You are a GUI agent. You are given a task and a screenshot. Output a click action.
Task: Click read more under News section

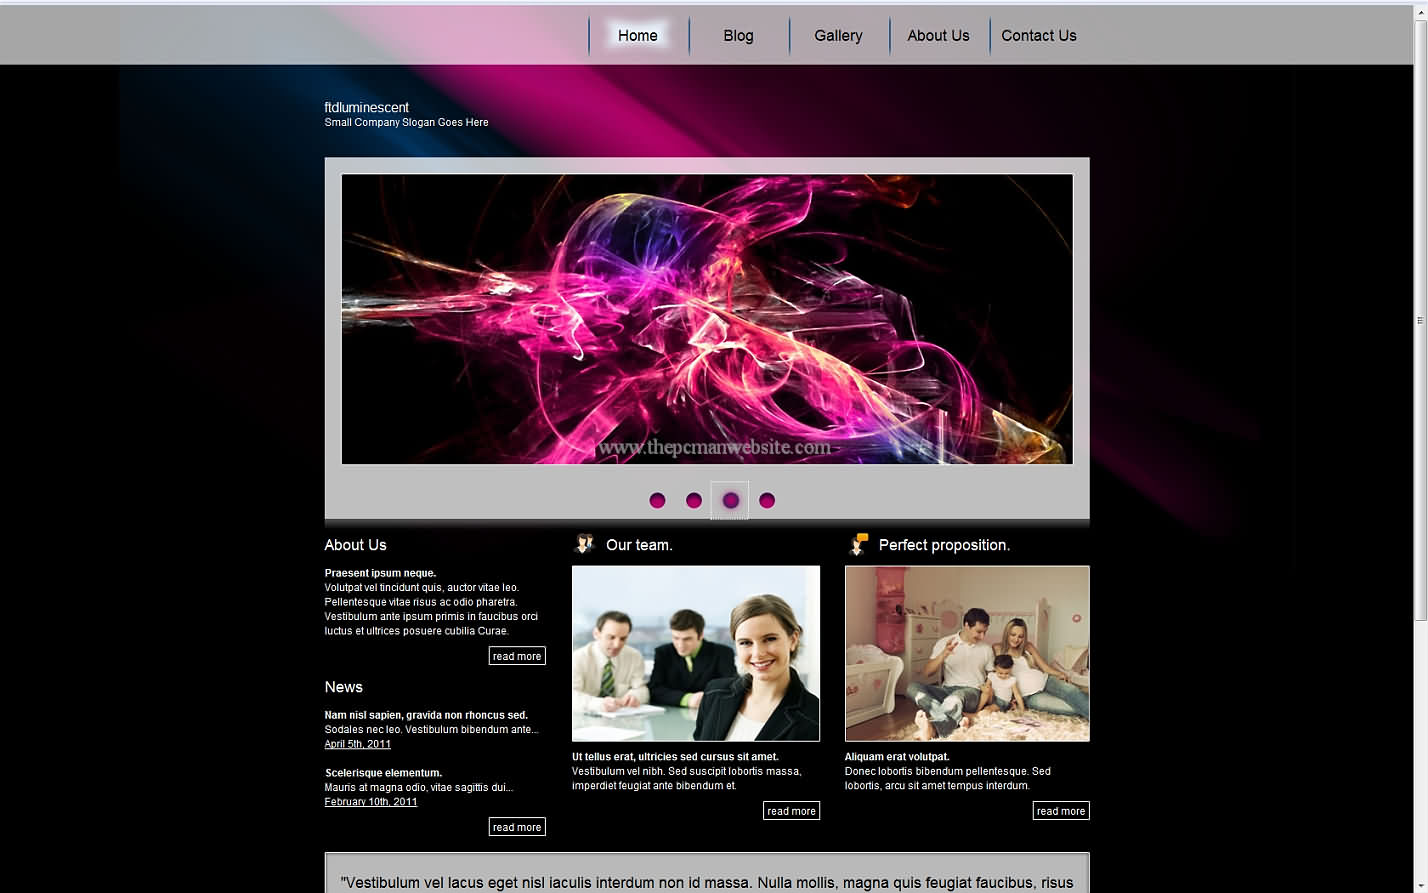(517, 827)
